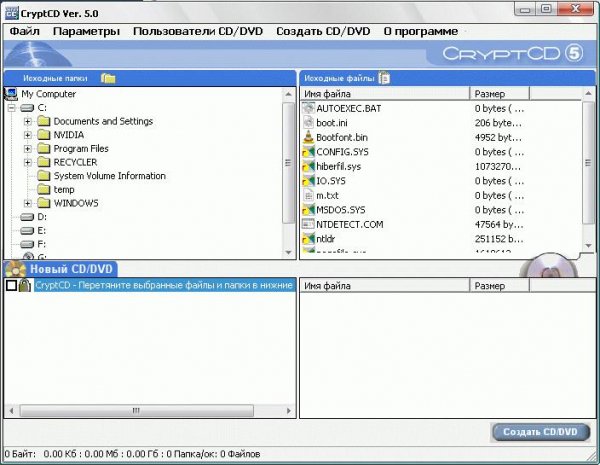This screenshot has width=600, height=465.
Task: Click the folder tree vertical scrollbar thumb
Action: point(289,163)
